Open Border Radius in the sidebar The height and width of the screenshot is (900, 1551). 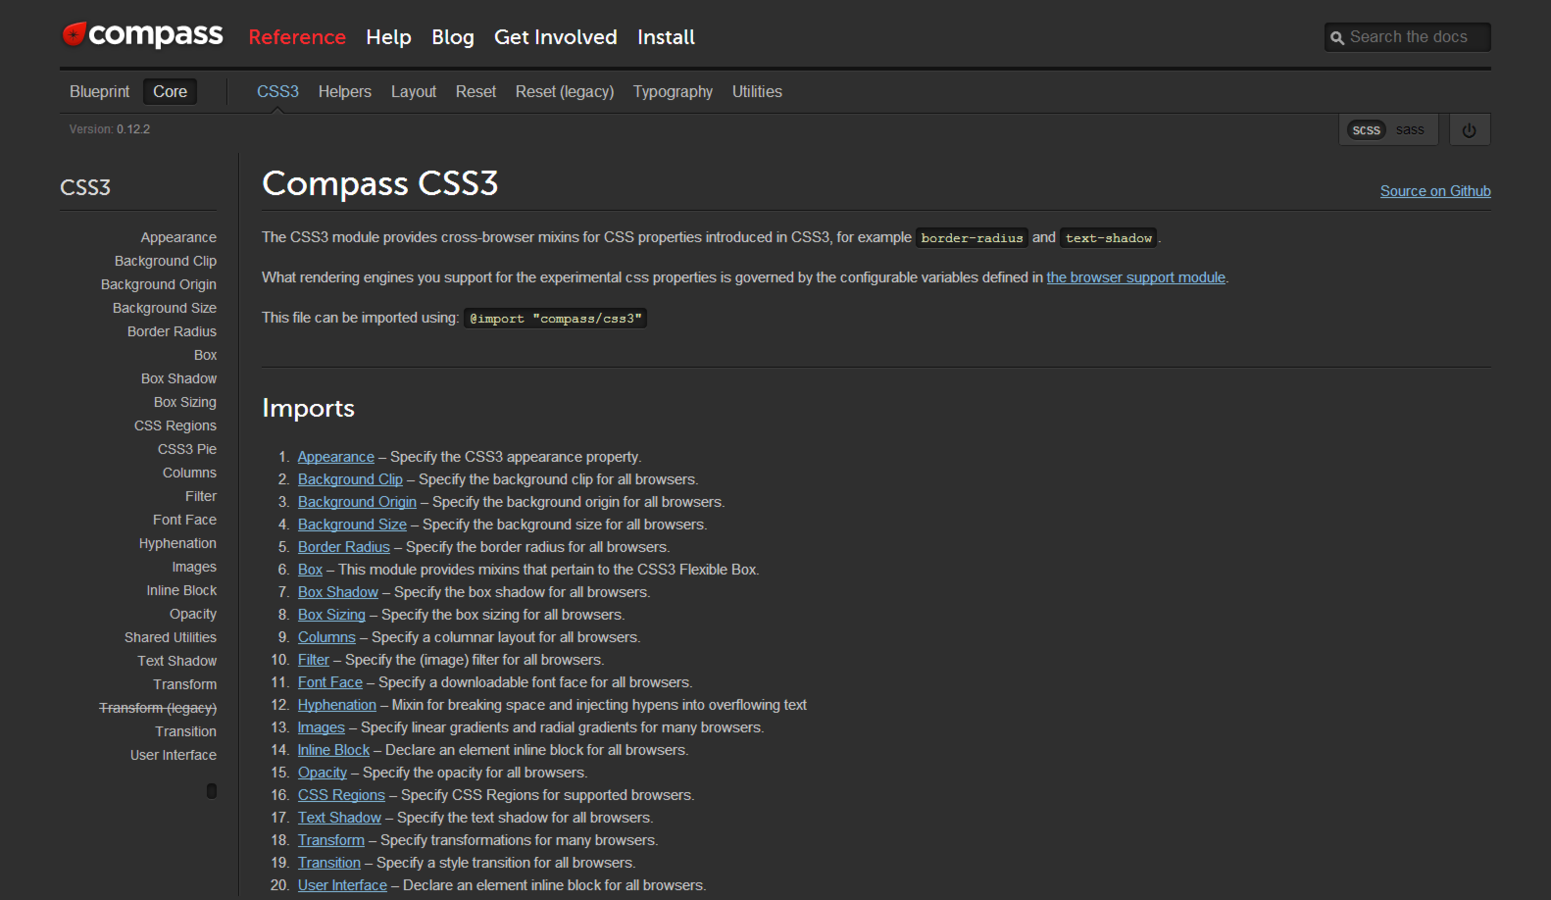click(x=172, y=332)
